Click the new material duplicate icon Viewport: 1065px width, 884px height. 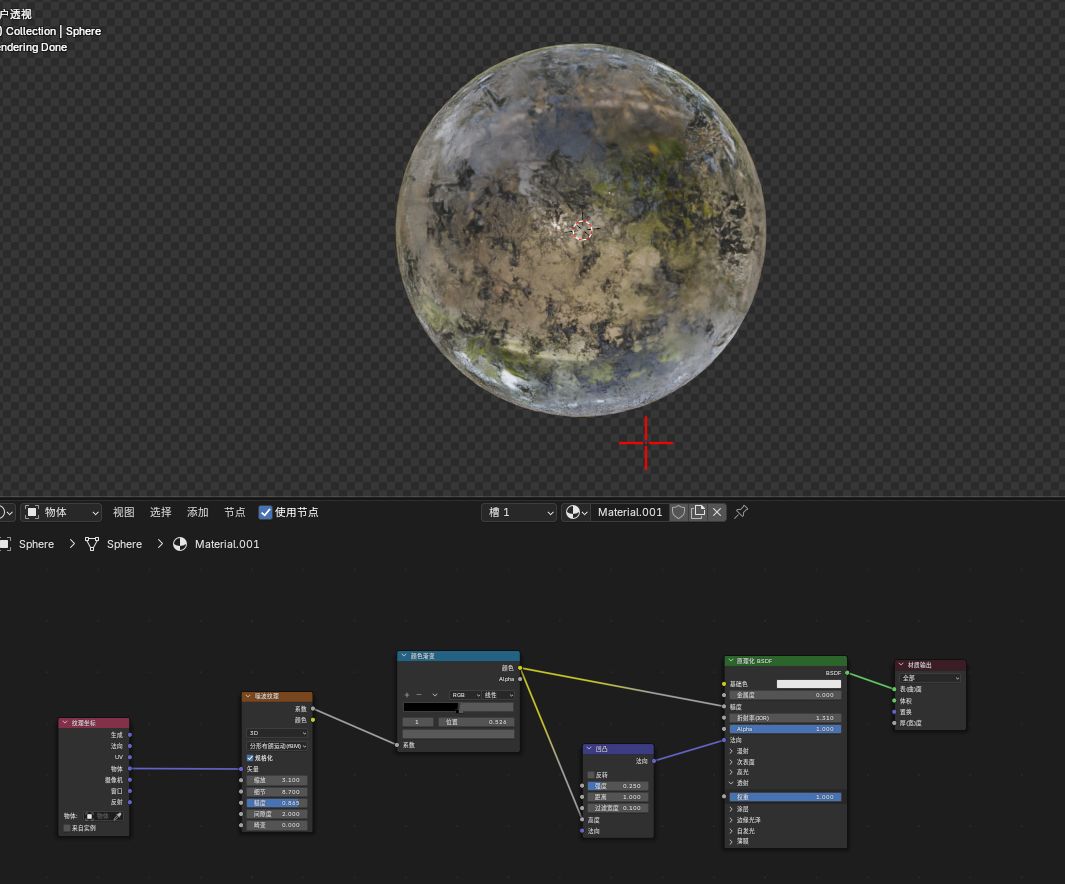tap(698, 512)
